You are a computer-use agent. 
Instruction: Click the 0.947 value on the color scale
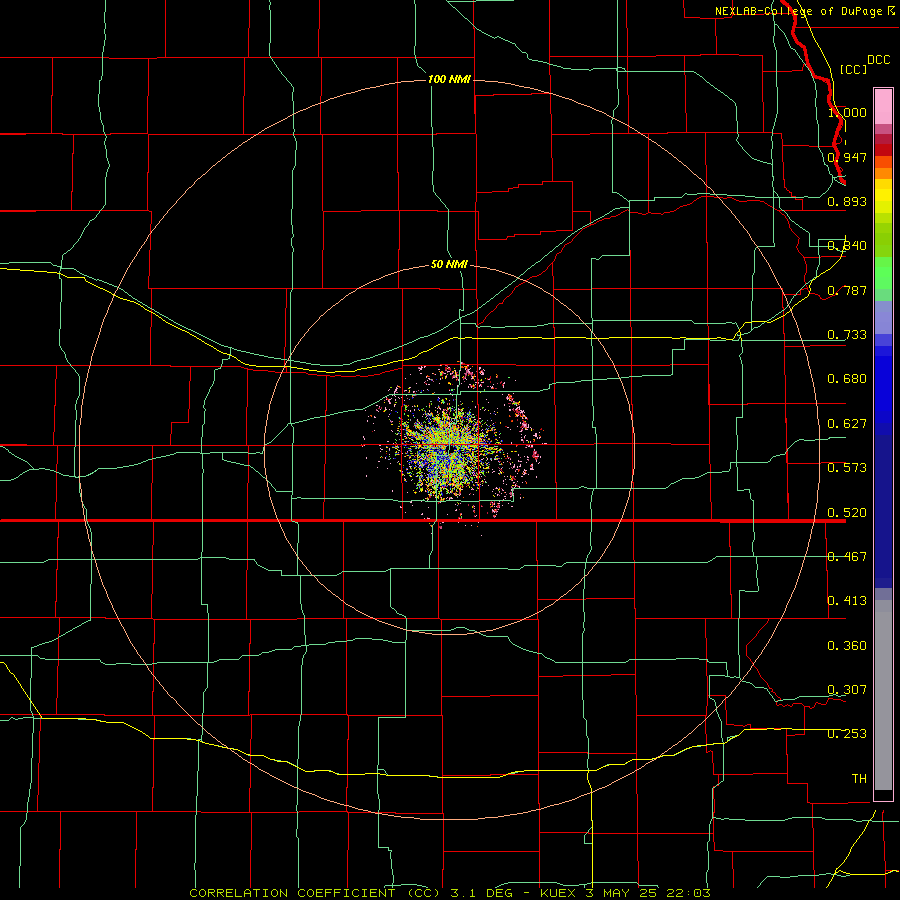tap(847, 157)
